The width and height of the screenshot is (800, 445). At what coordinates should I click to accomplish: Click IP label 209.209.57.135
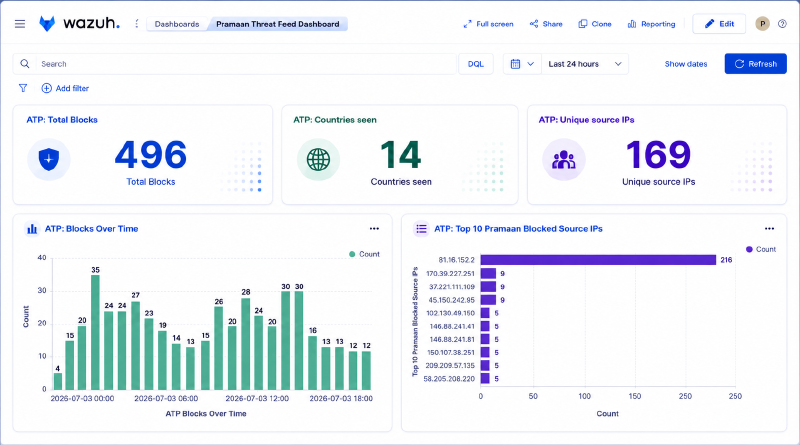(449, 365)
